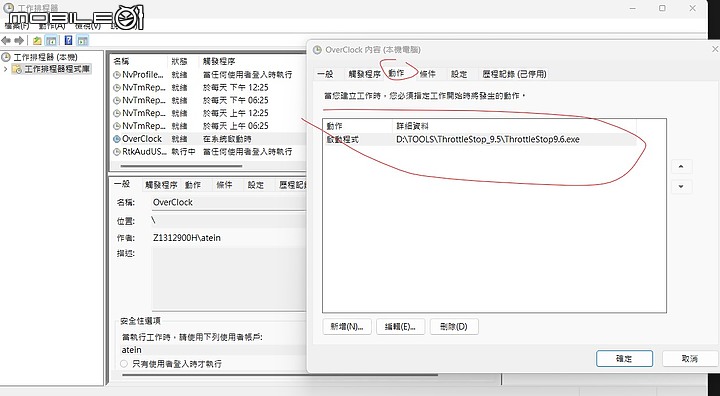Click the details pane bottom horizontal scrollbar

click(280, 374)
